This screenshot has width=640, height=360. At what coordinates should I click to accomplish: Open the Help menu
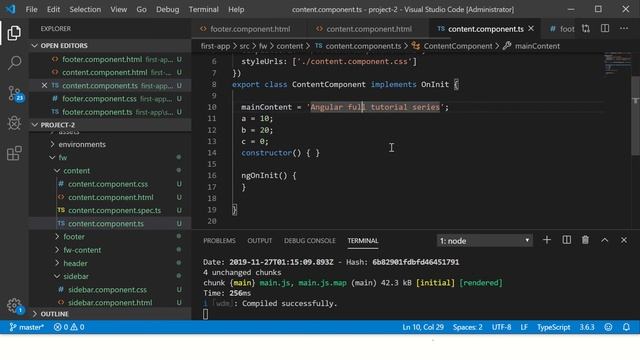[236, 9]
